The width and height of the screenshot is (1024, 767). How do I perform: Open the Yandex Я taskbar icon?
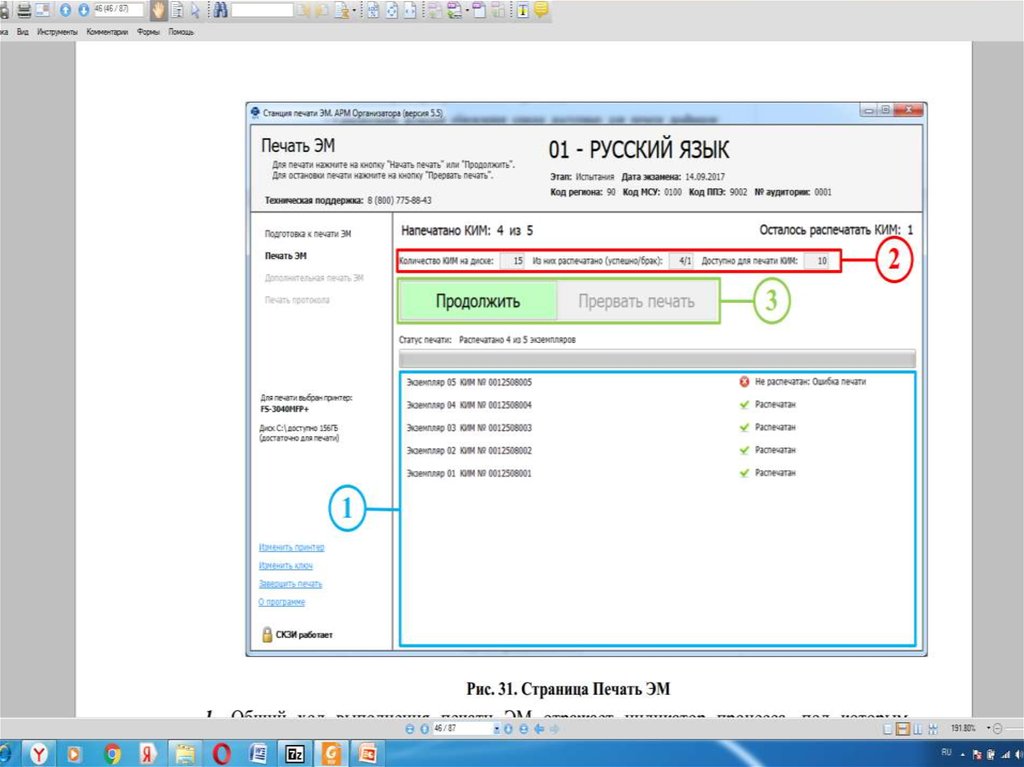click(148, 754)
